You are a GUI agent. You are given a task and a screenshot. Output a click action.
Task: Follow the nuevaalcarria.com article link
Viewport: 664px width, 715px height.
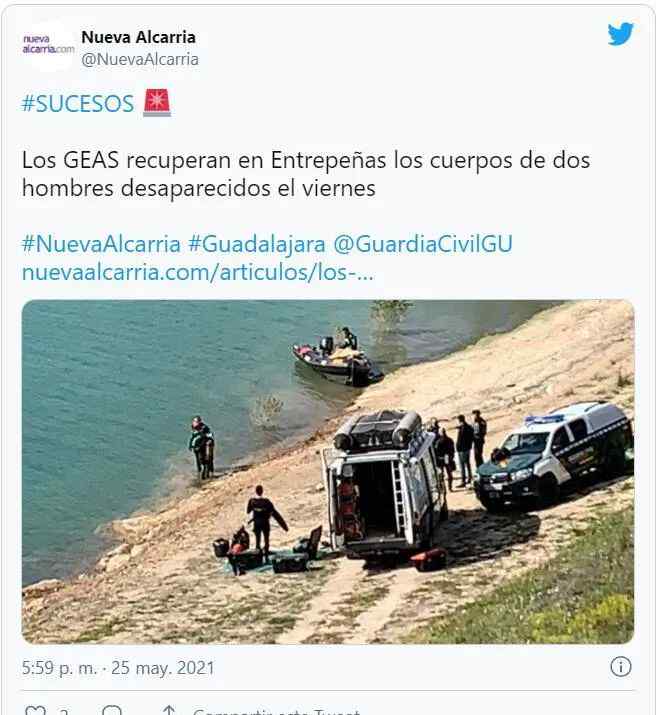click(197, 273)
